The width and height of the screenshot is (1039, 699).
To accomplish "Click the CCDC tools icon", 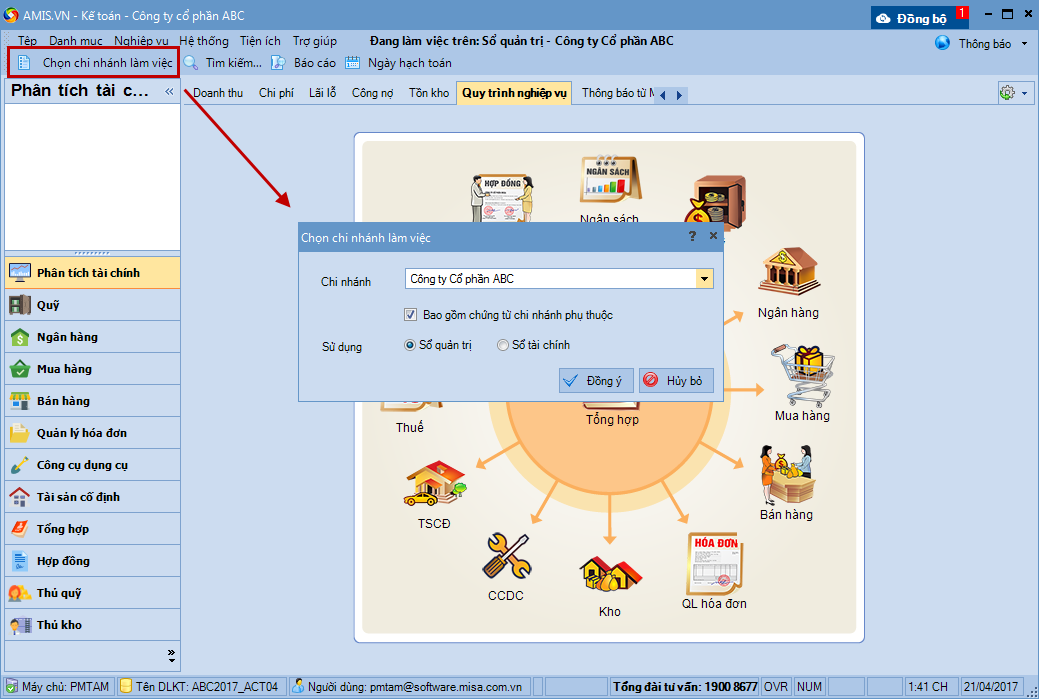I will (x=505, y=556).
